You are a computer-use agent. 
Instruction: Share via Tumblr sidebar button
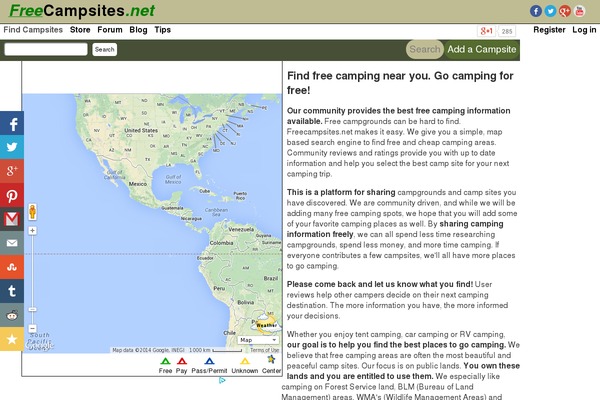[x=12, y=291]
